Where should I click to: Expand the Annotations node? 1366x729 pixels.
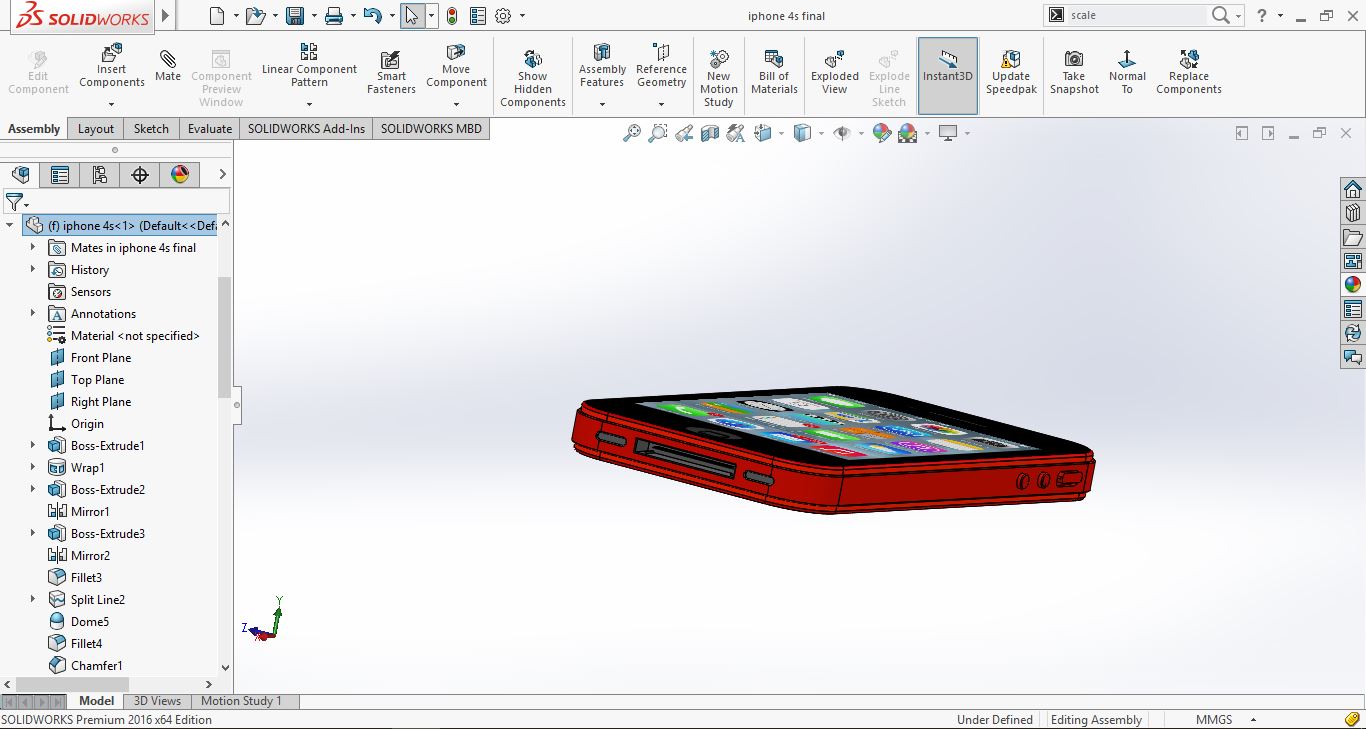pos(33,313)
